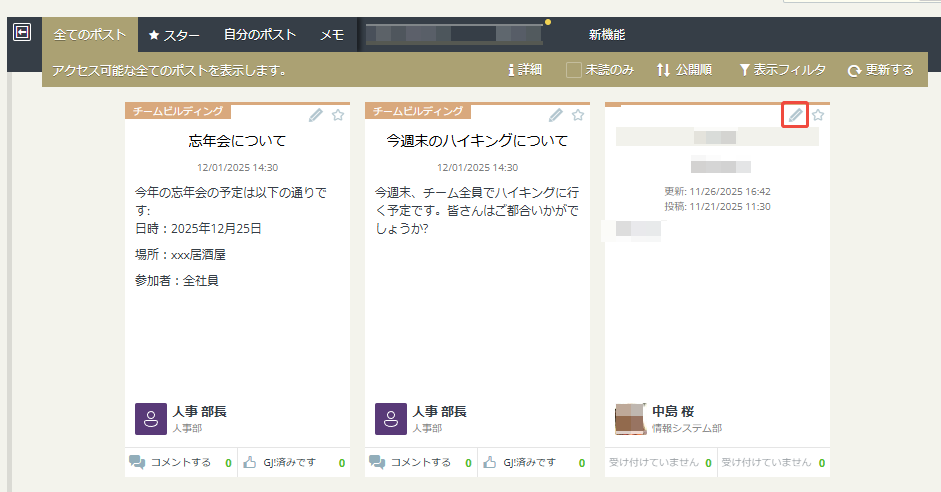
Task: Click GJ!済みです on the 忘年会について post
Action: point(294,463)
